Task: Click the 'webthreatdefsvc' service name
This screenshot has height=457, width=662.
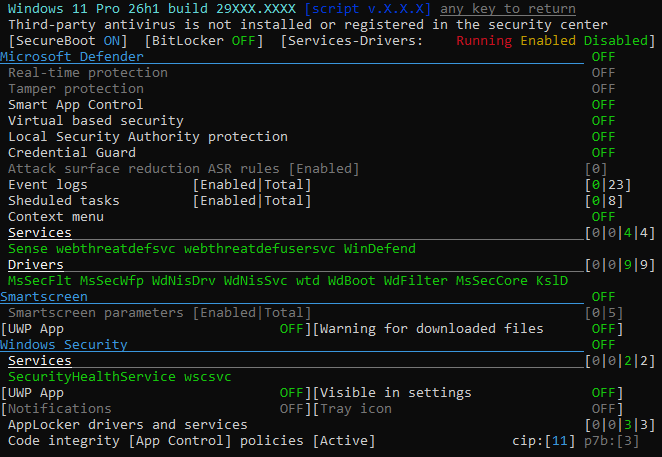Action: [116, 249]
